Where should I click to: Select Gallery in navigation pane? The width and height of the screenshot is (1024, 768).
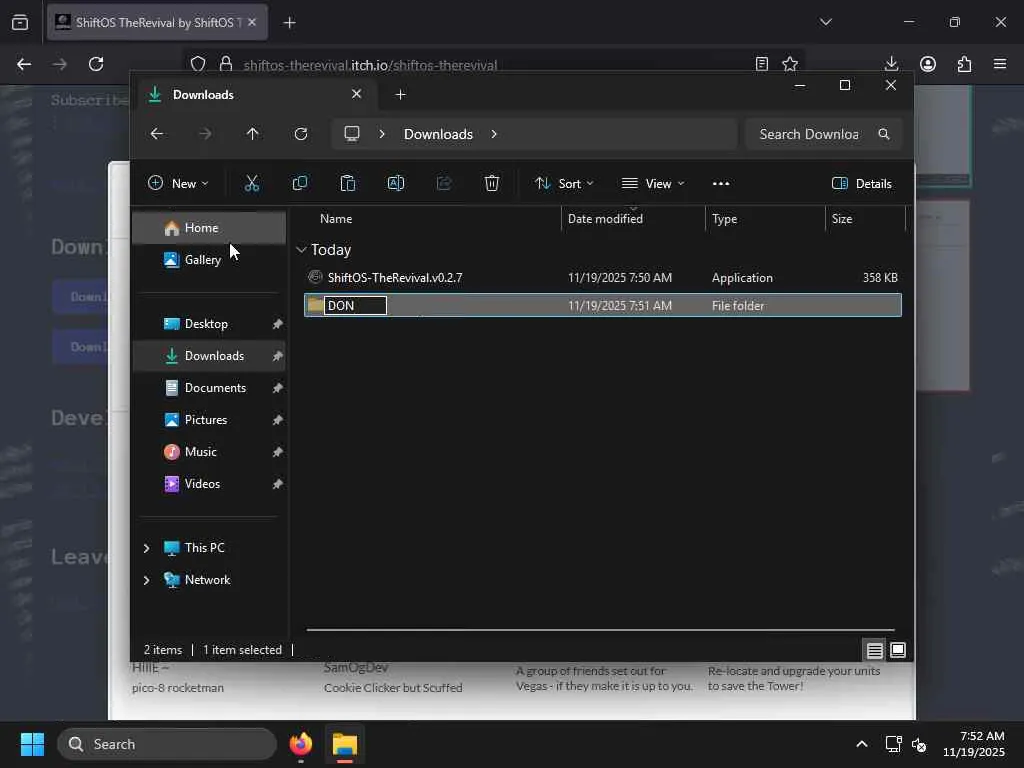209,260
